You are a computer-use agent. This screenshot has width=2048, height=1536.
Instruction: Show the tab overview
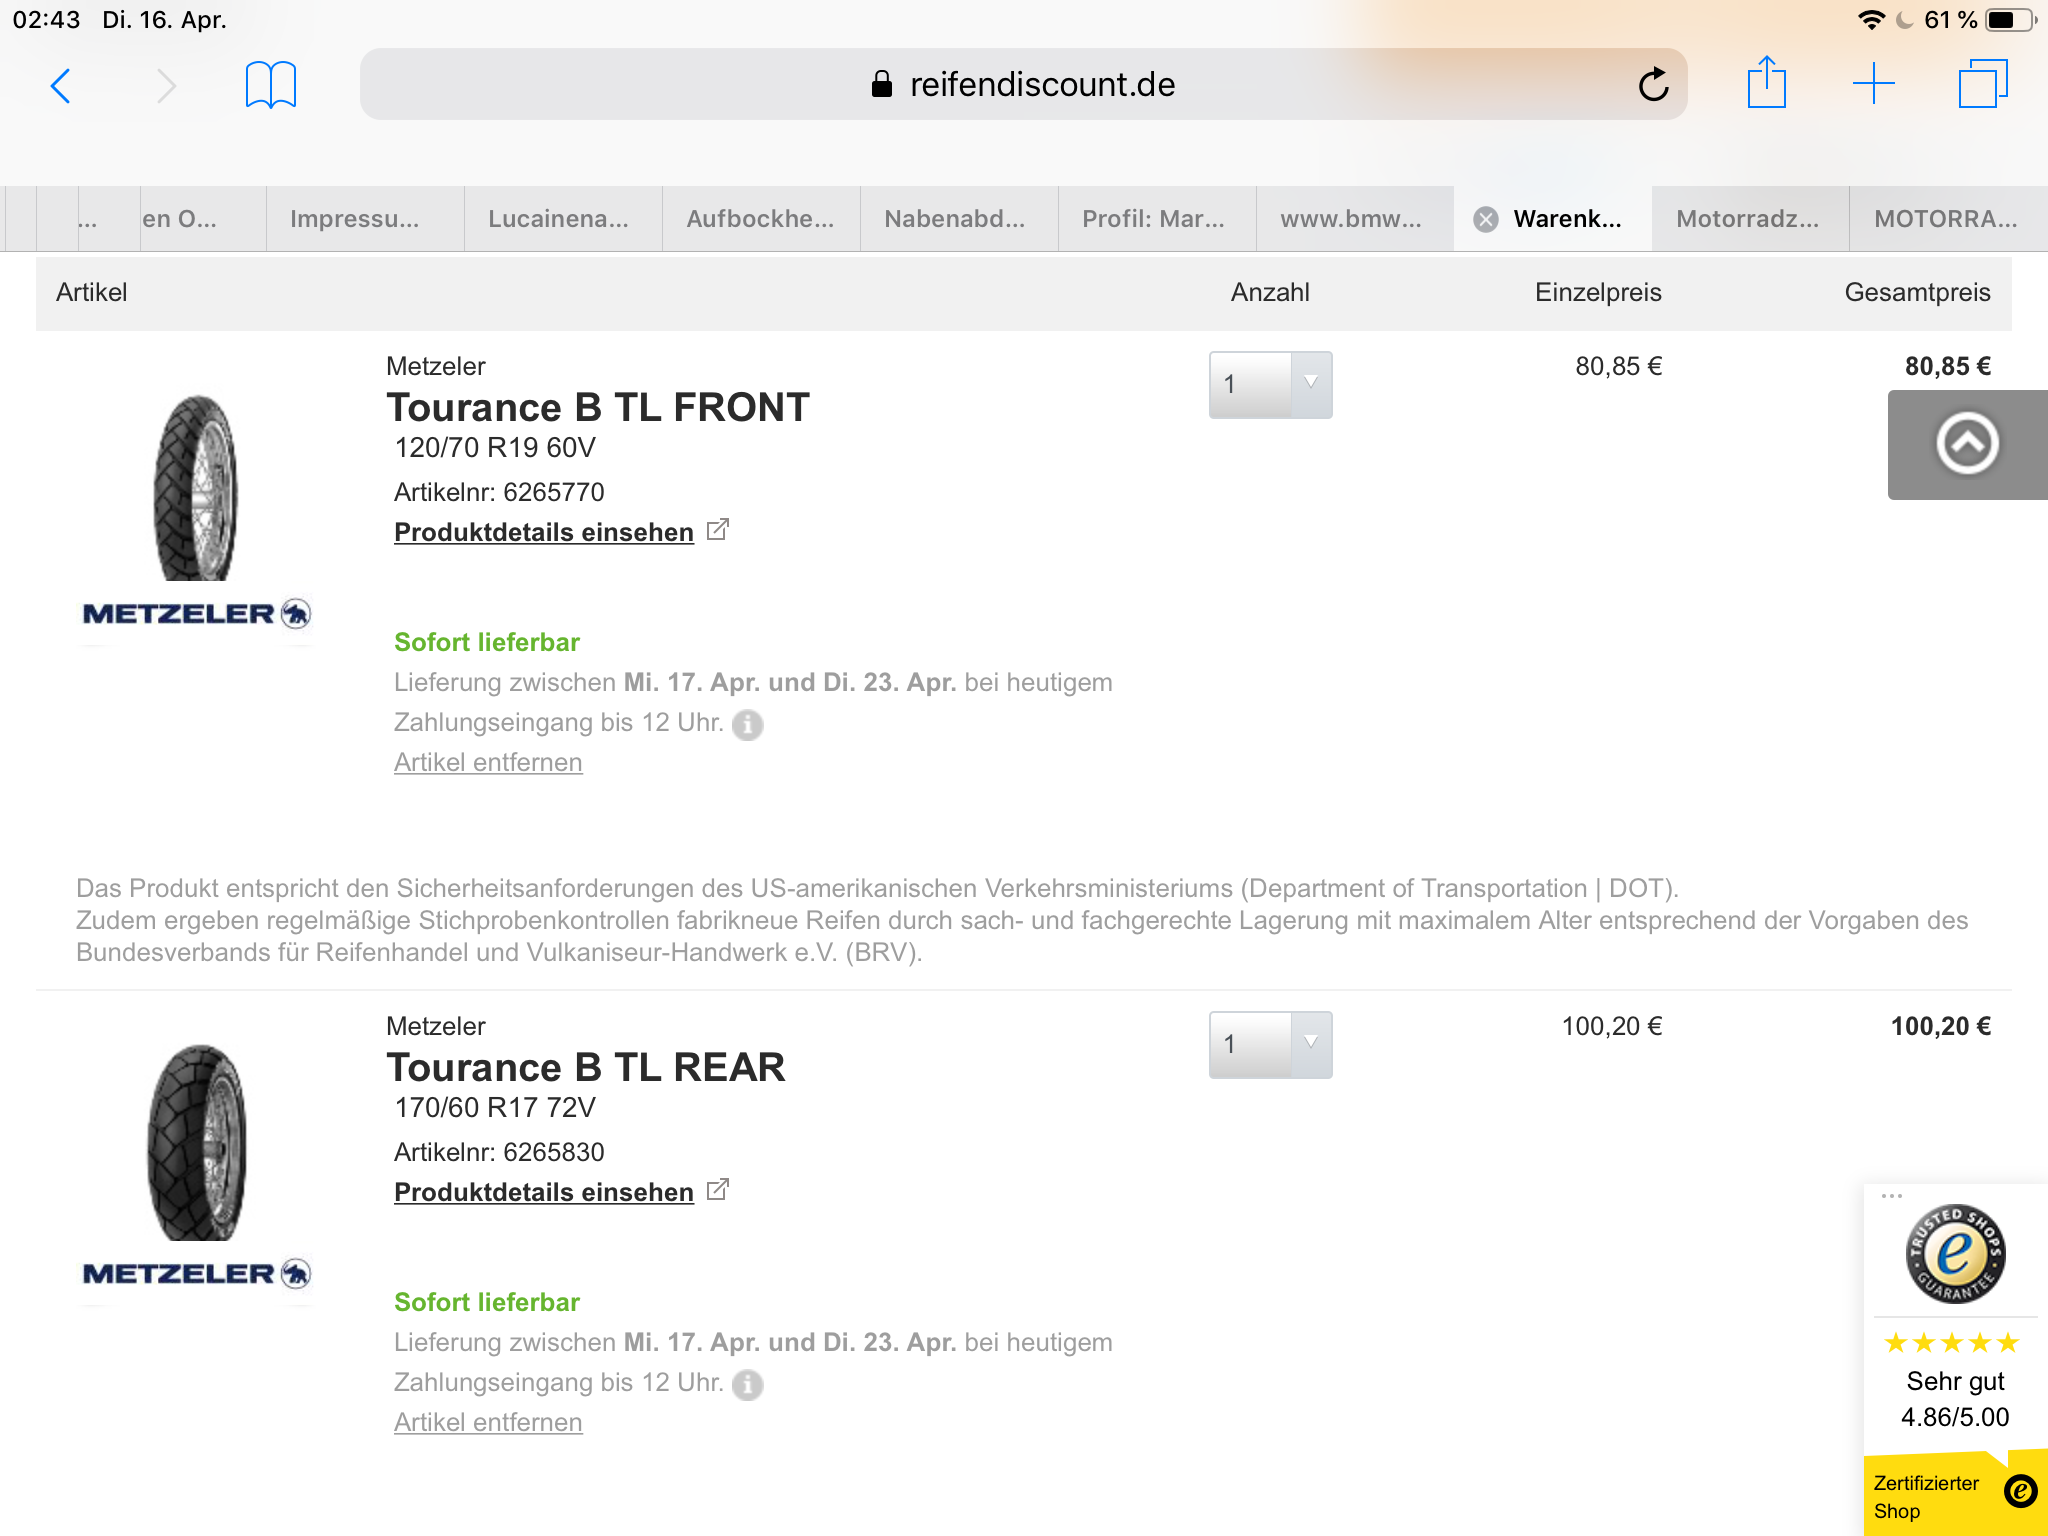1982,84
